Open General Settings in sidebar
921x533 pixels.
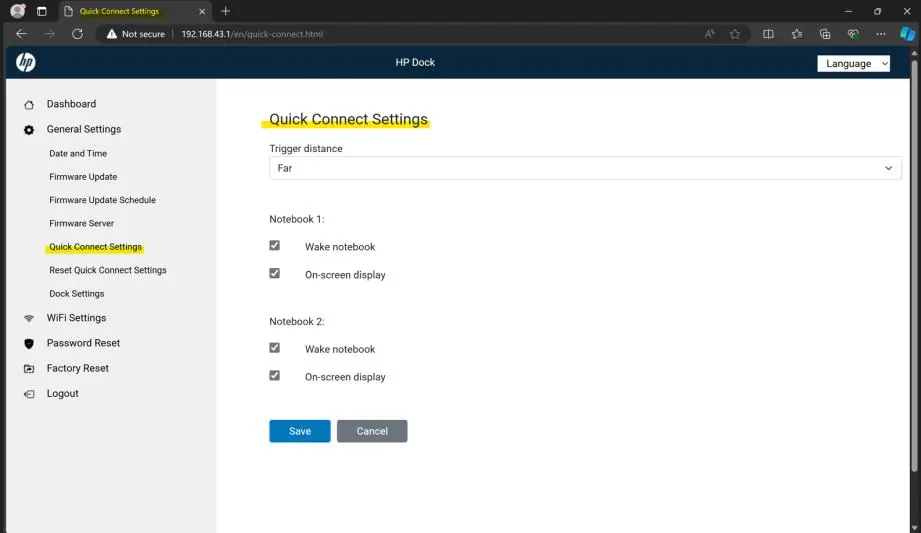tap(84, 129)
